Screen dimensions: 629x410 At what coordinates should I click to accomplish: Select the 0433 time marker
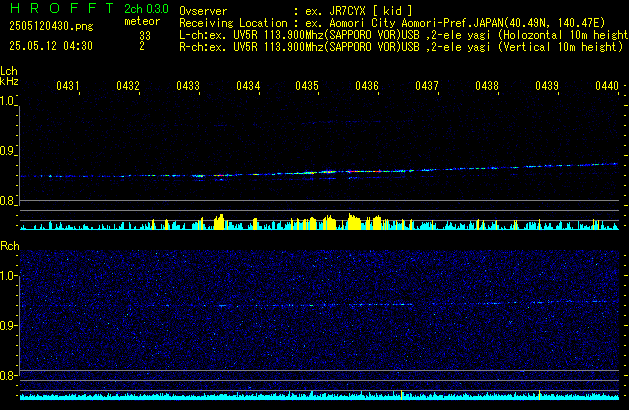pyautogui.click(x=188, y=86)
